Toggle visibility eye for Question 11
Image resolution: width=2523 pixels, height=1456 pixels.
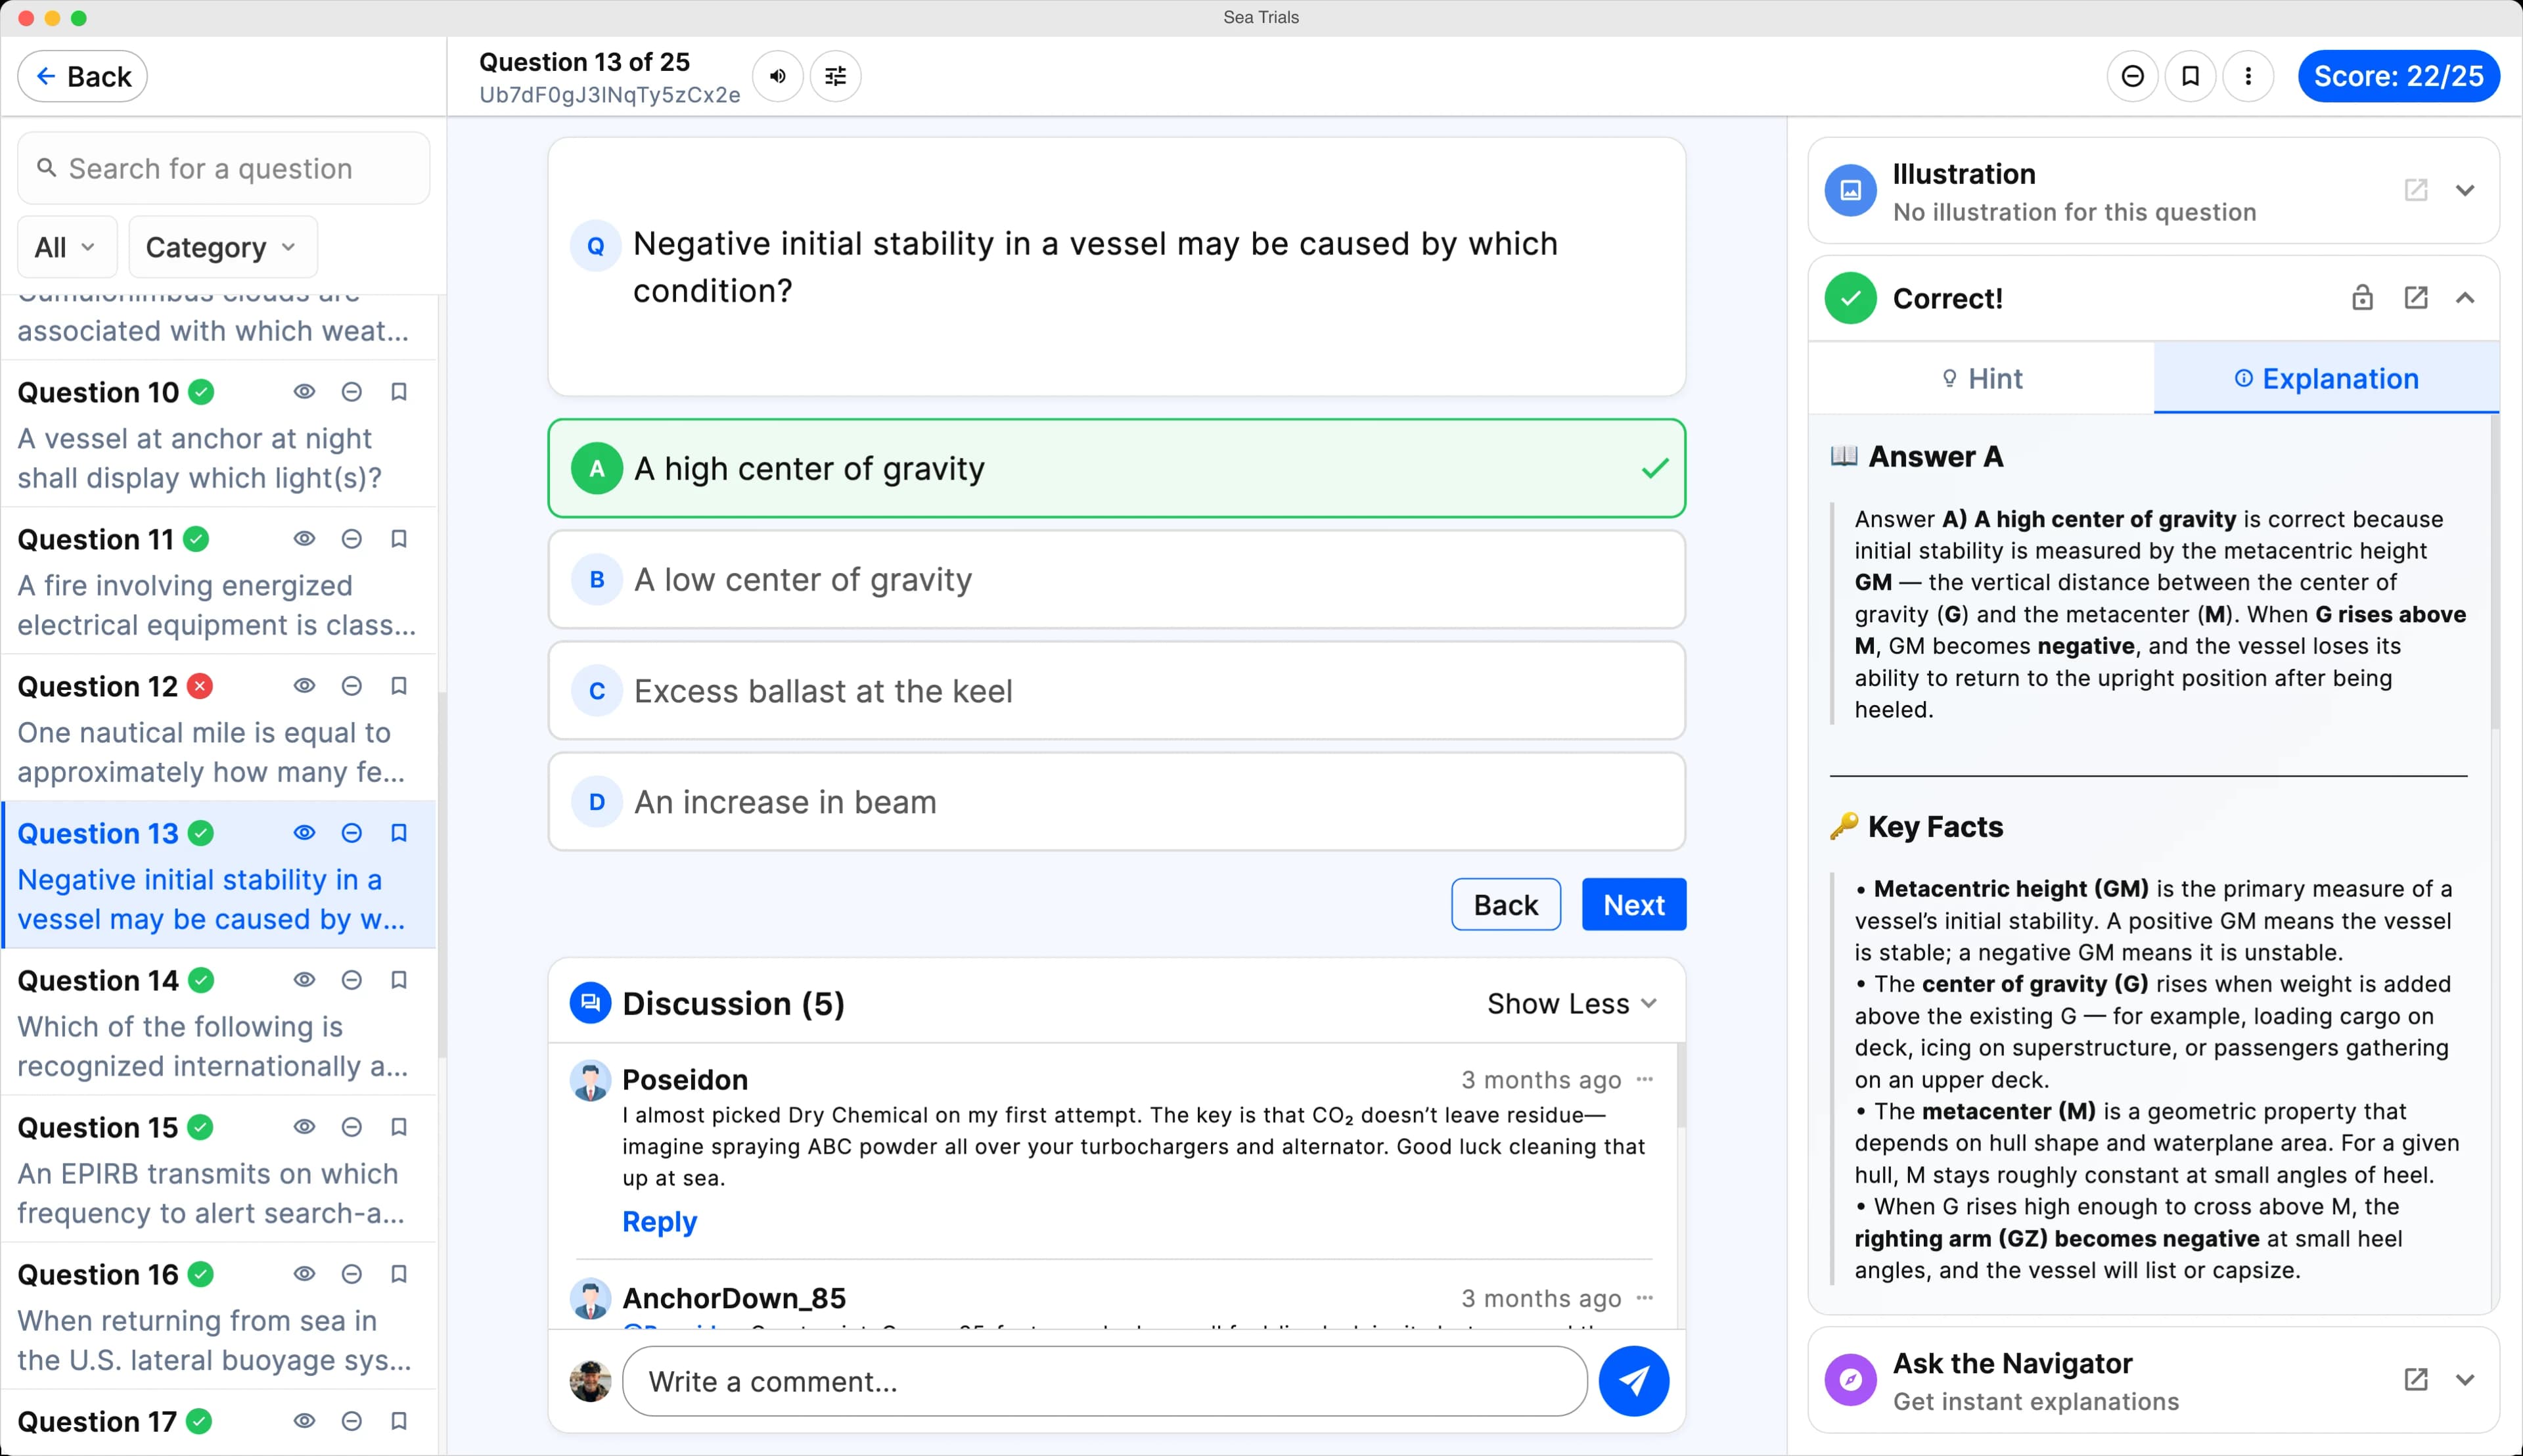(x=304, y=539)
